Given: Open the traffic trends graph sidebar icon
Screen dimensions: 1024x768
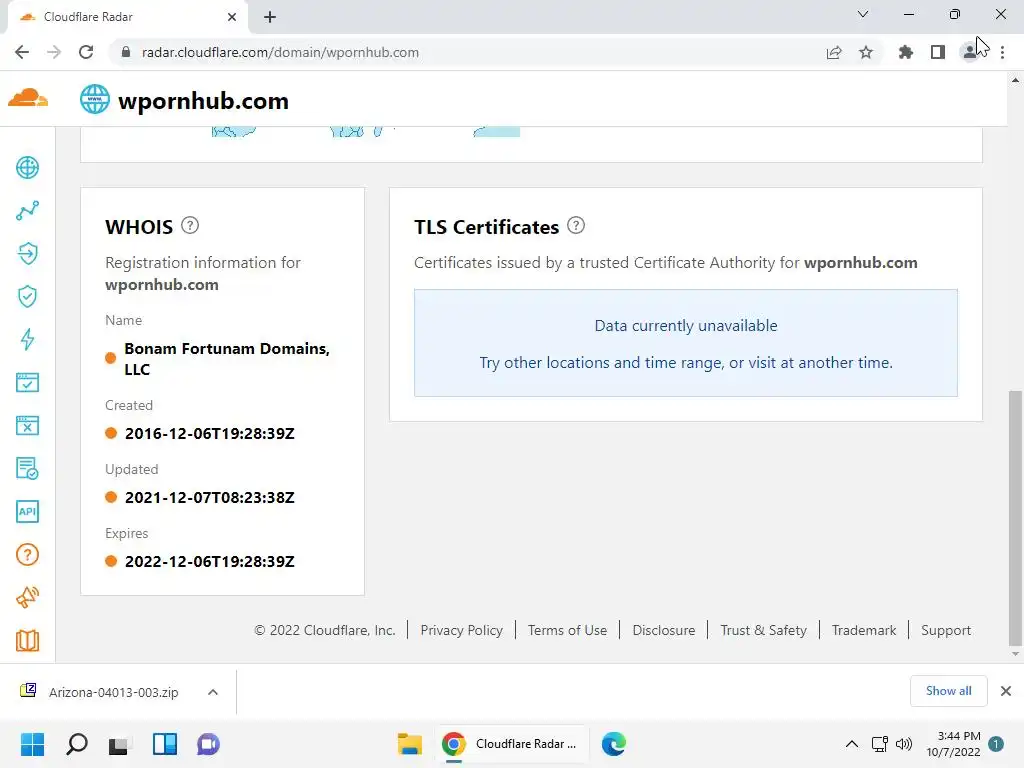Looking at the screenshot, I should 27,210.
